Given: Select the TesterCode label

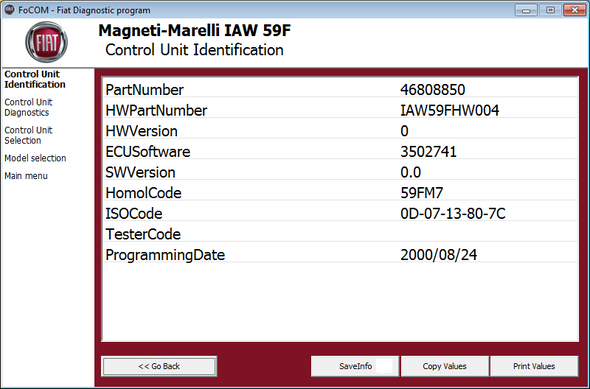Looking at the screenshot, I should click(143, 235).
